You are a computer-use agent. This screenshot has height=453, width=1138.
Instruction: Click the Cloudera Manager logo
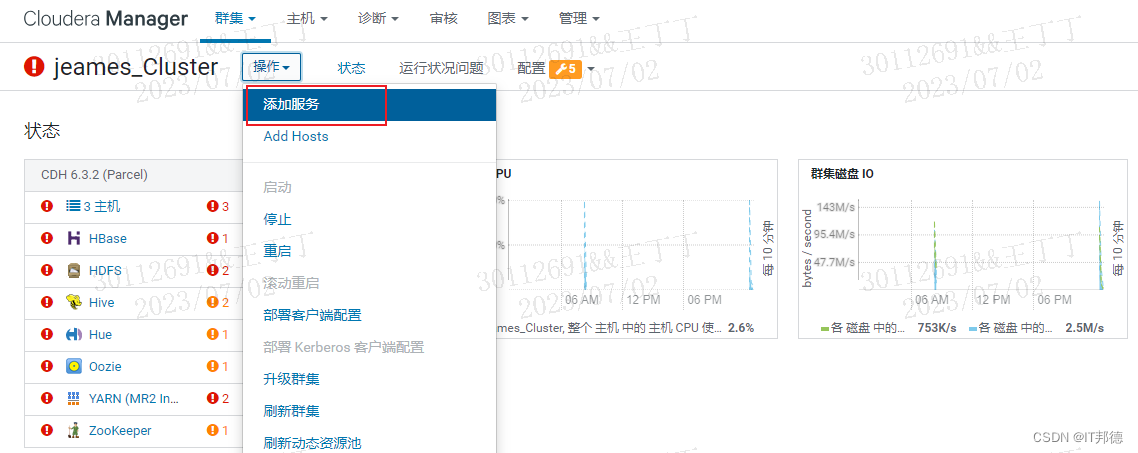(x=105, y=19)
